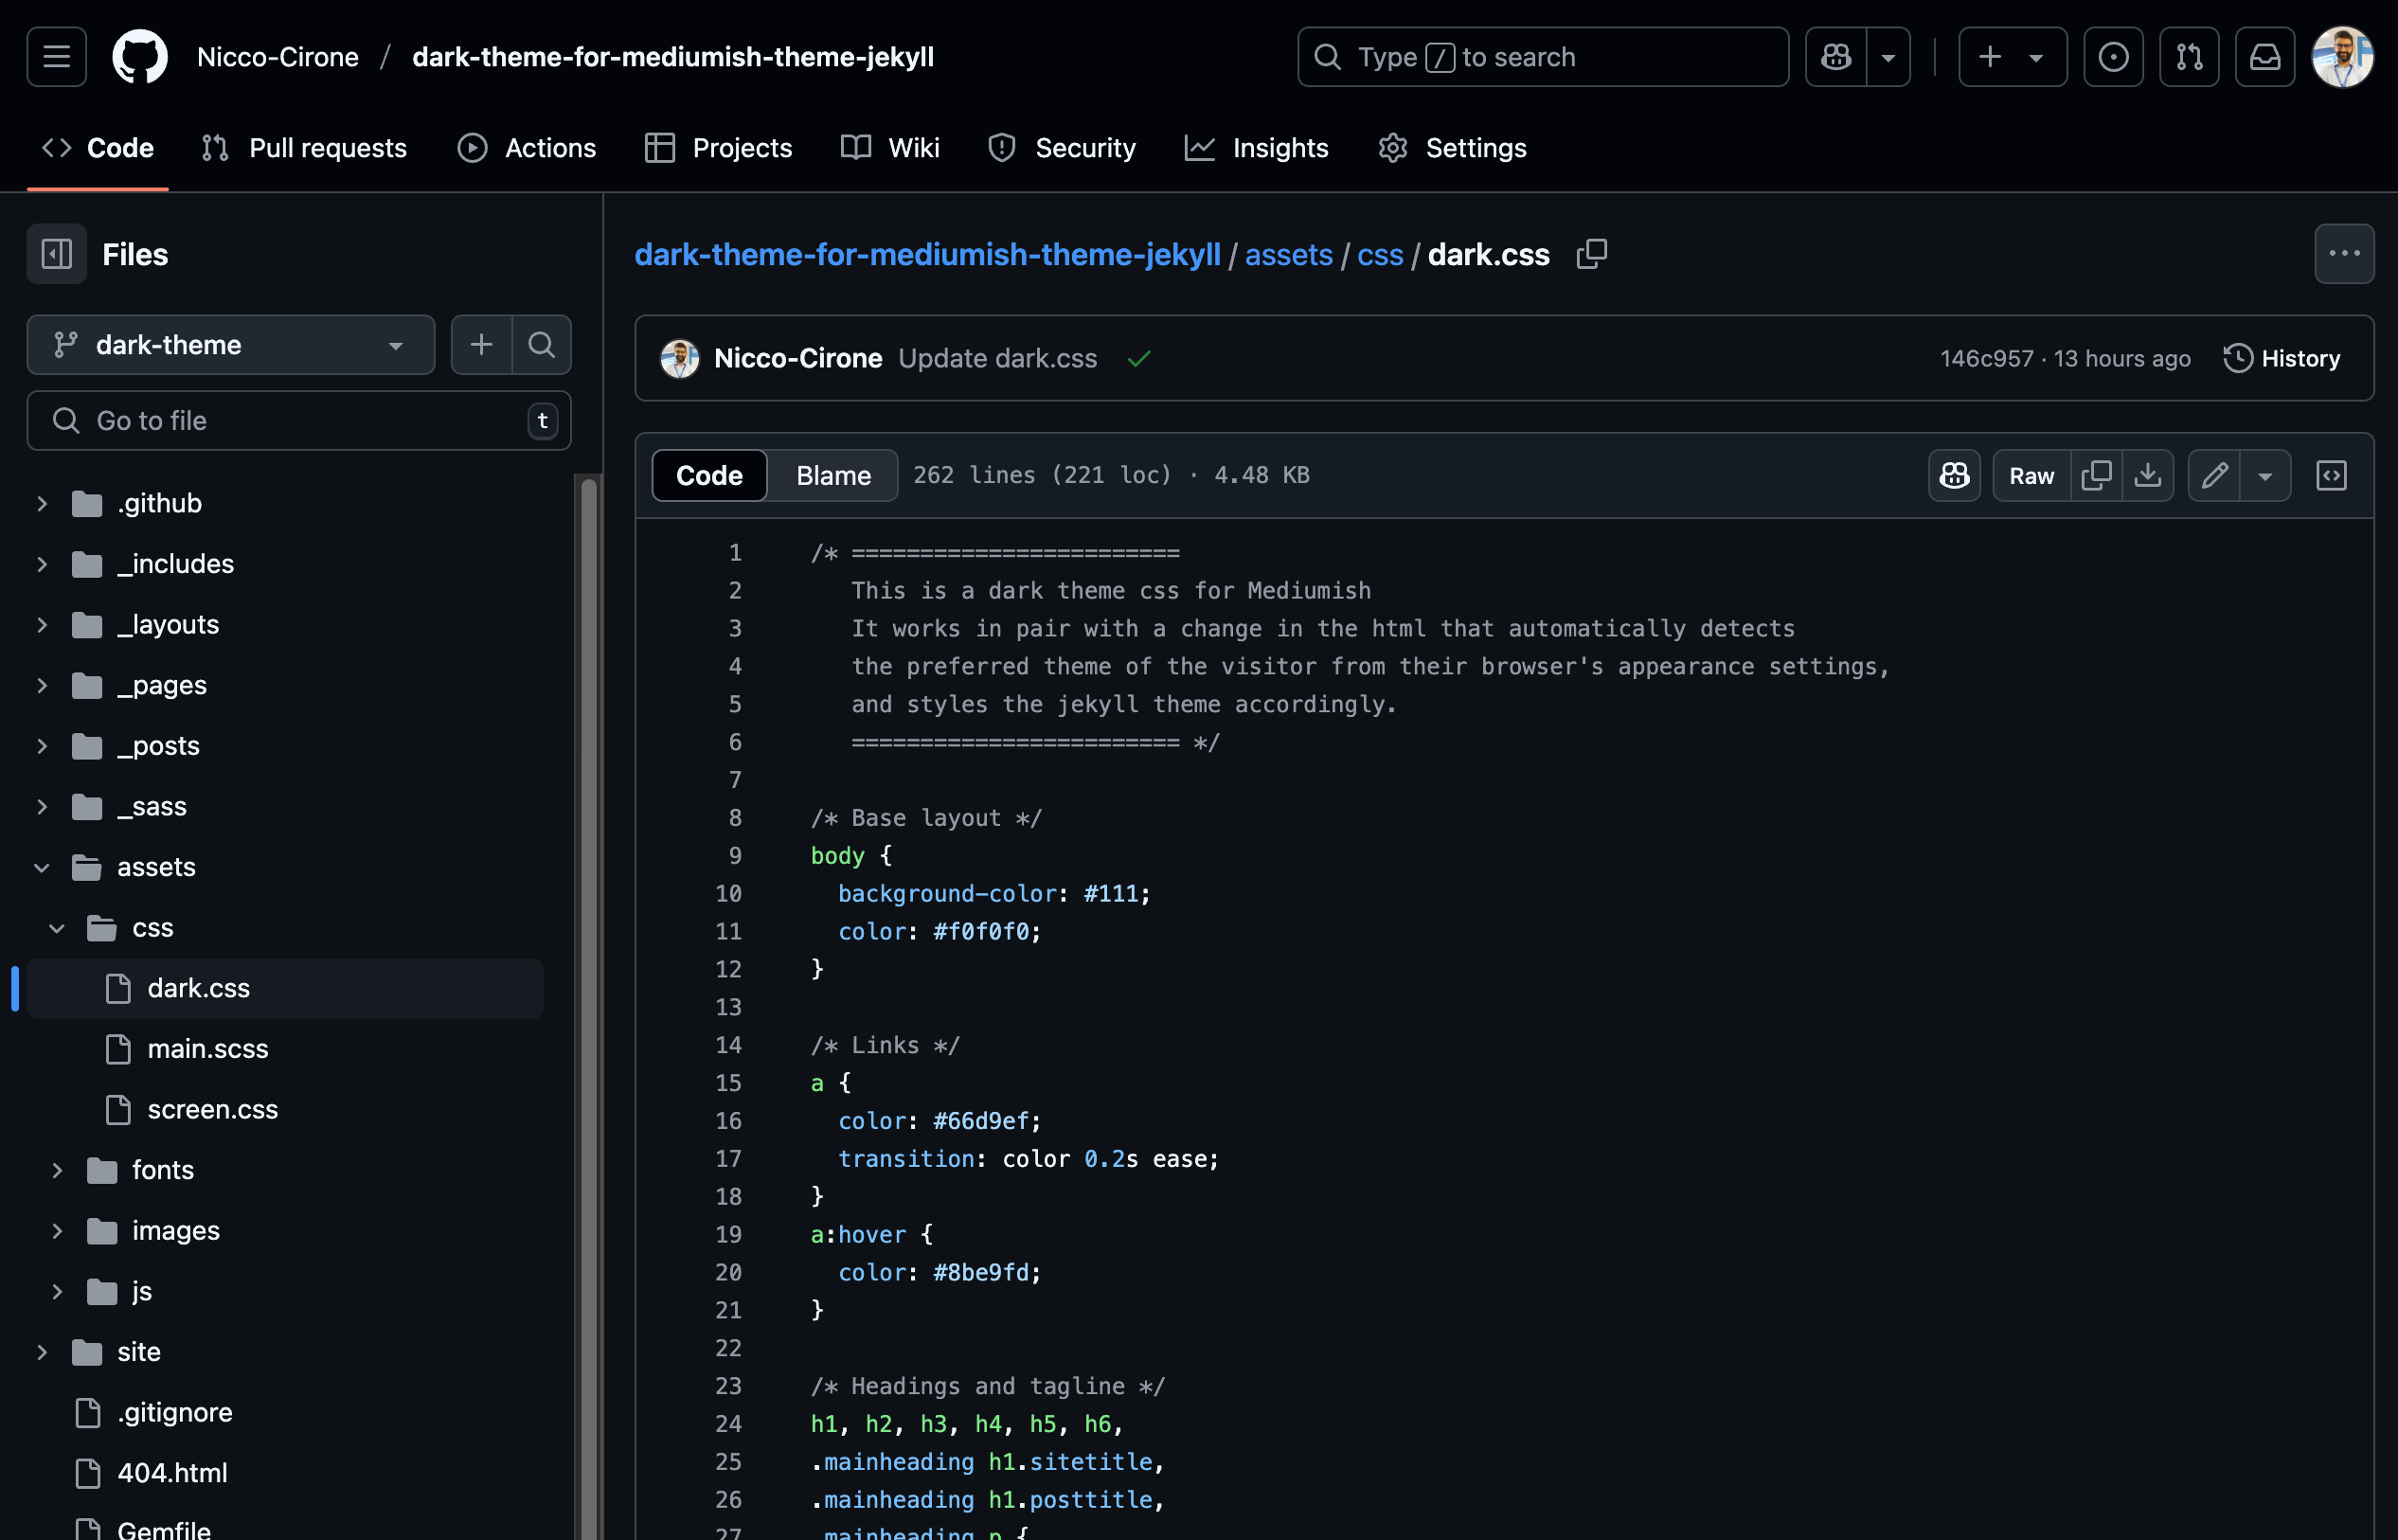Click the add file plus button

(x=481, y=345)
